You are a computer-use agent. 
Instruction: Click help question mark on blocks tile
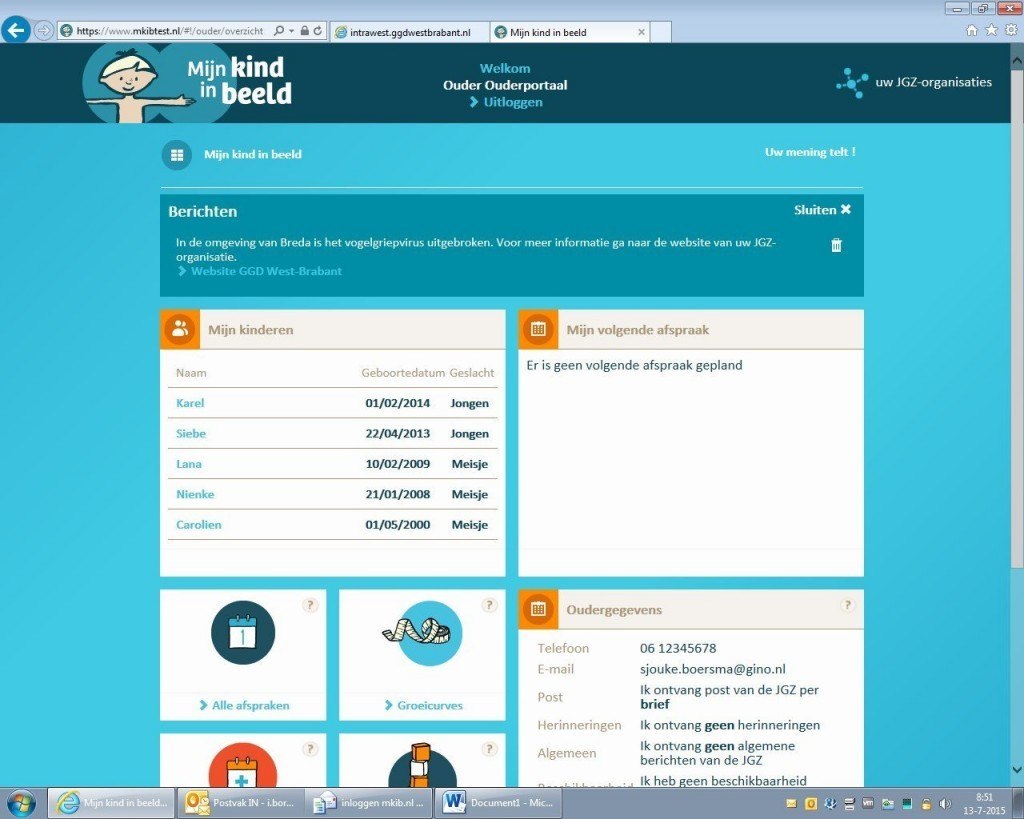(489, 749)
